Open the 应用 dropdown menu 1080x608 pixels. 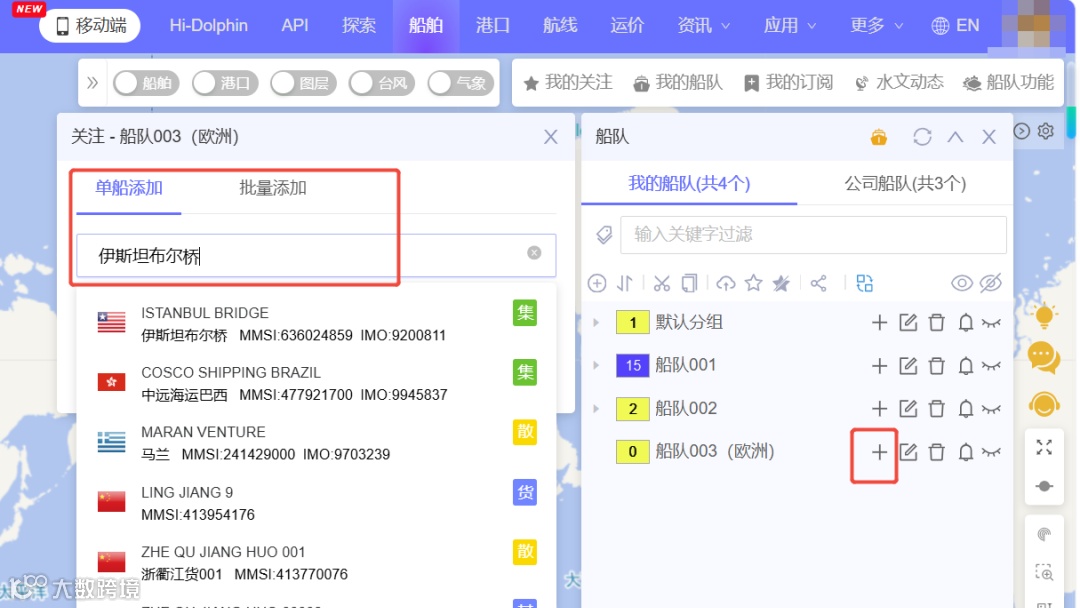tap(789, 25)
